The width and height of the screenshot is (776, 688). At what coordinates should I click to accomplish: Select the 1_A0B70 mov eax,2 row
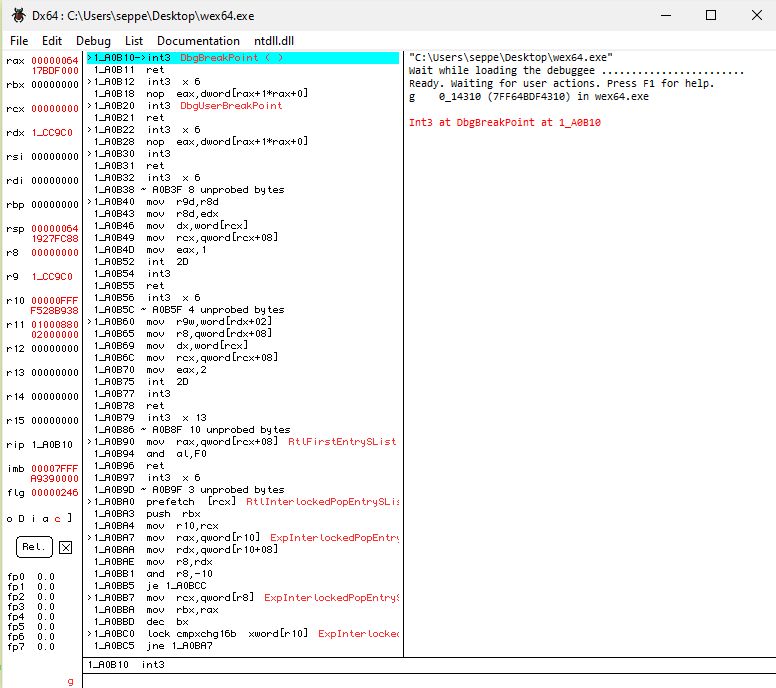click(243, 370)
